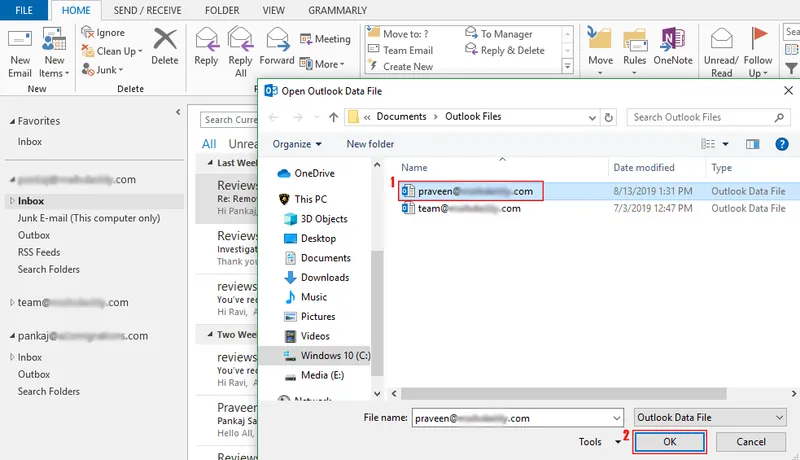Forward the selected email

pyautogui.click(x=277, y=47)
